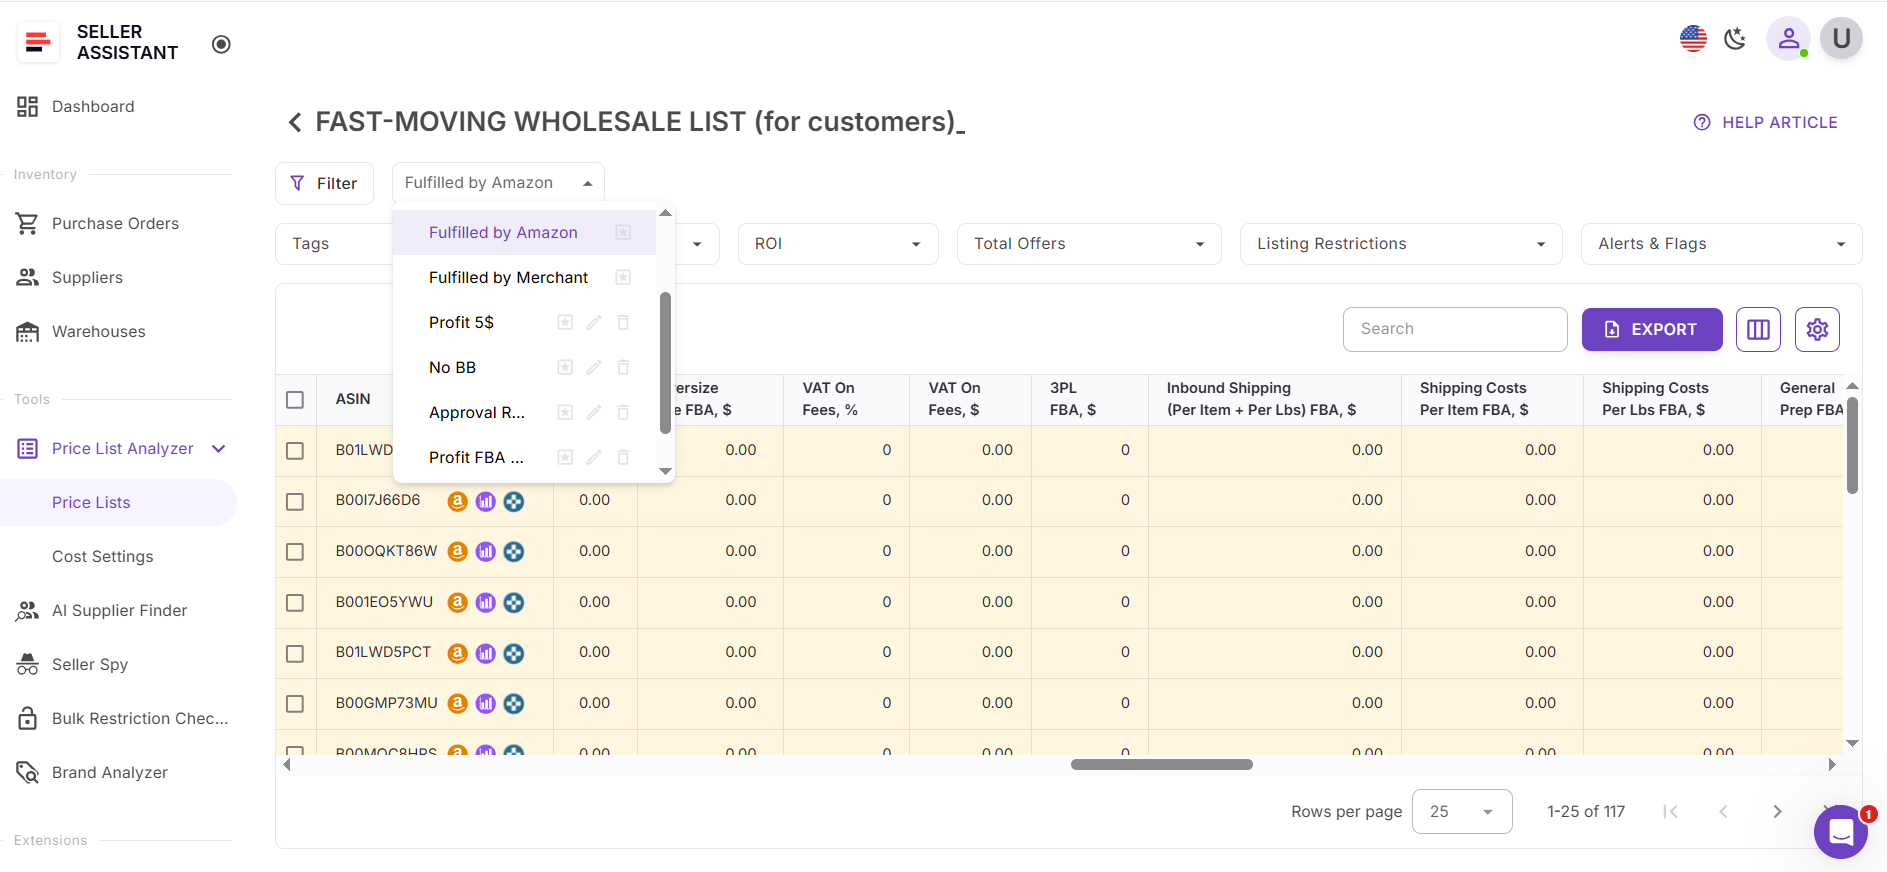Image resolution: width=1887 pixels, height=872 pixels.
Task: Open the Help Article link
Action: [x=1765, y=122]
